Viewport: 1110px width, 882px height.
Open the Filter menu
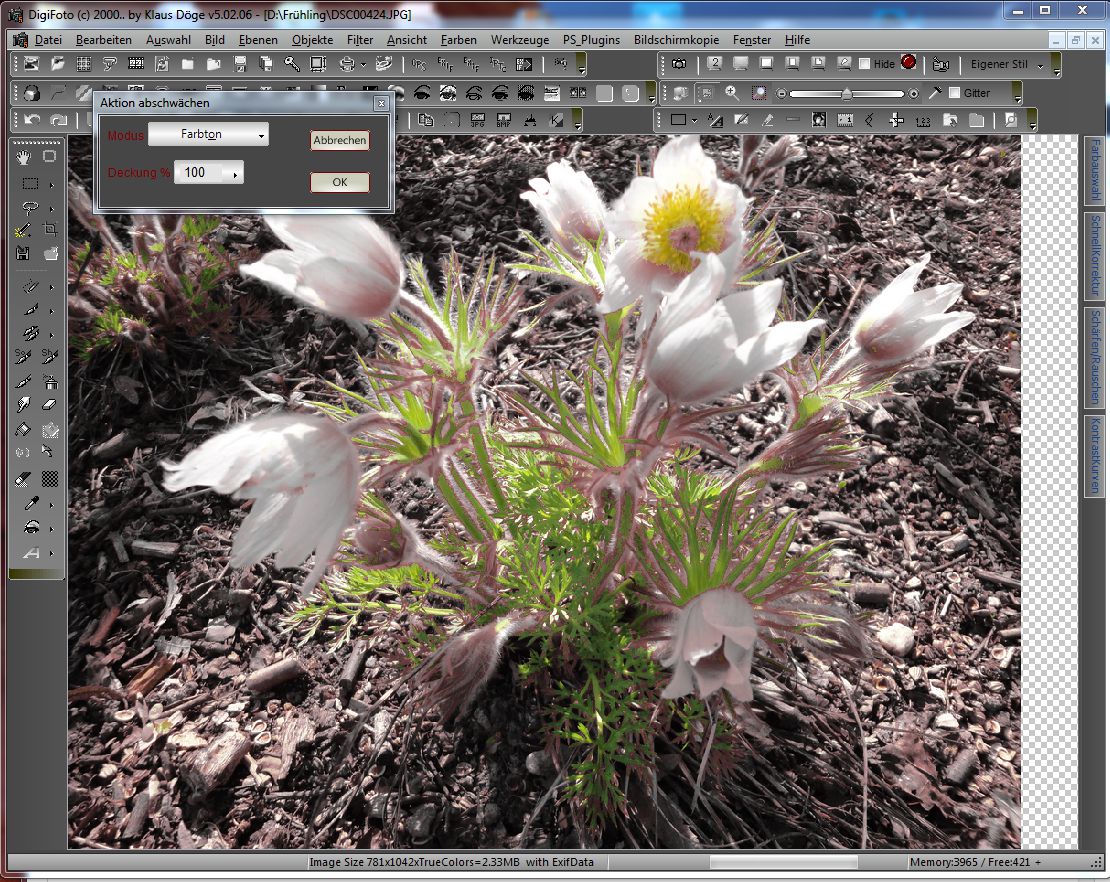[360, 40]
